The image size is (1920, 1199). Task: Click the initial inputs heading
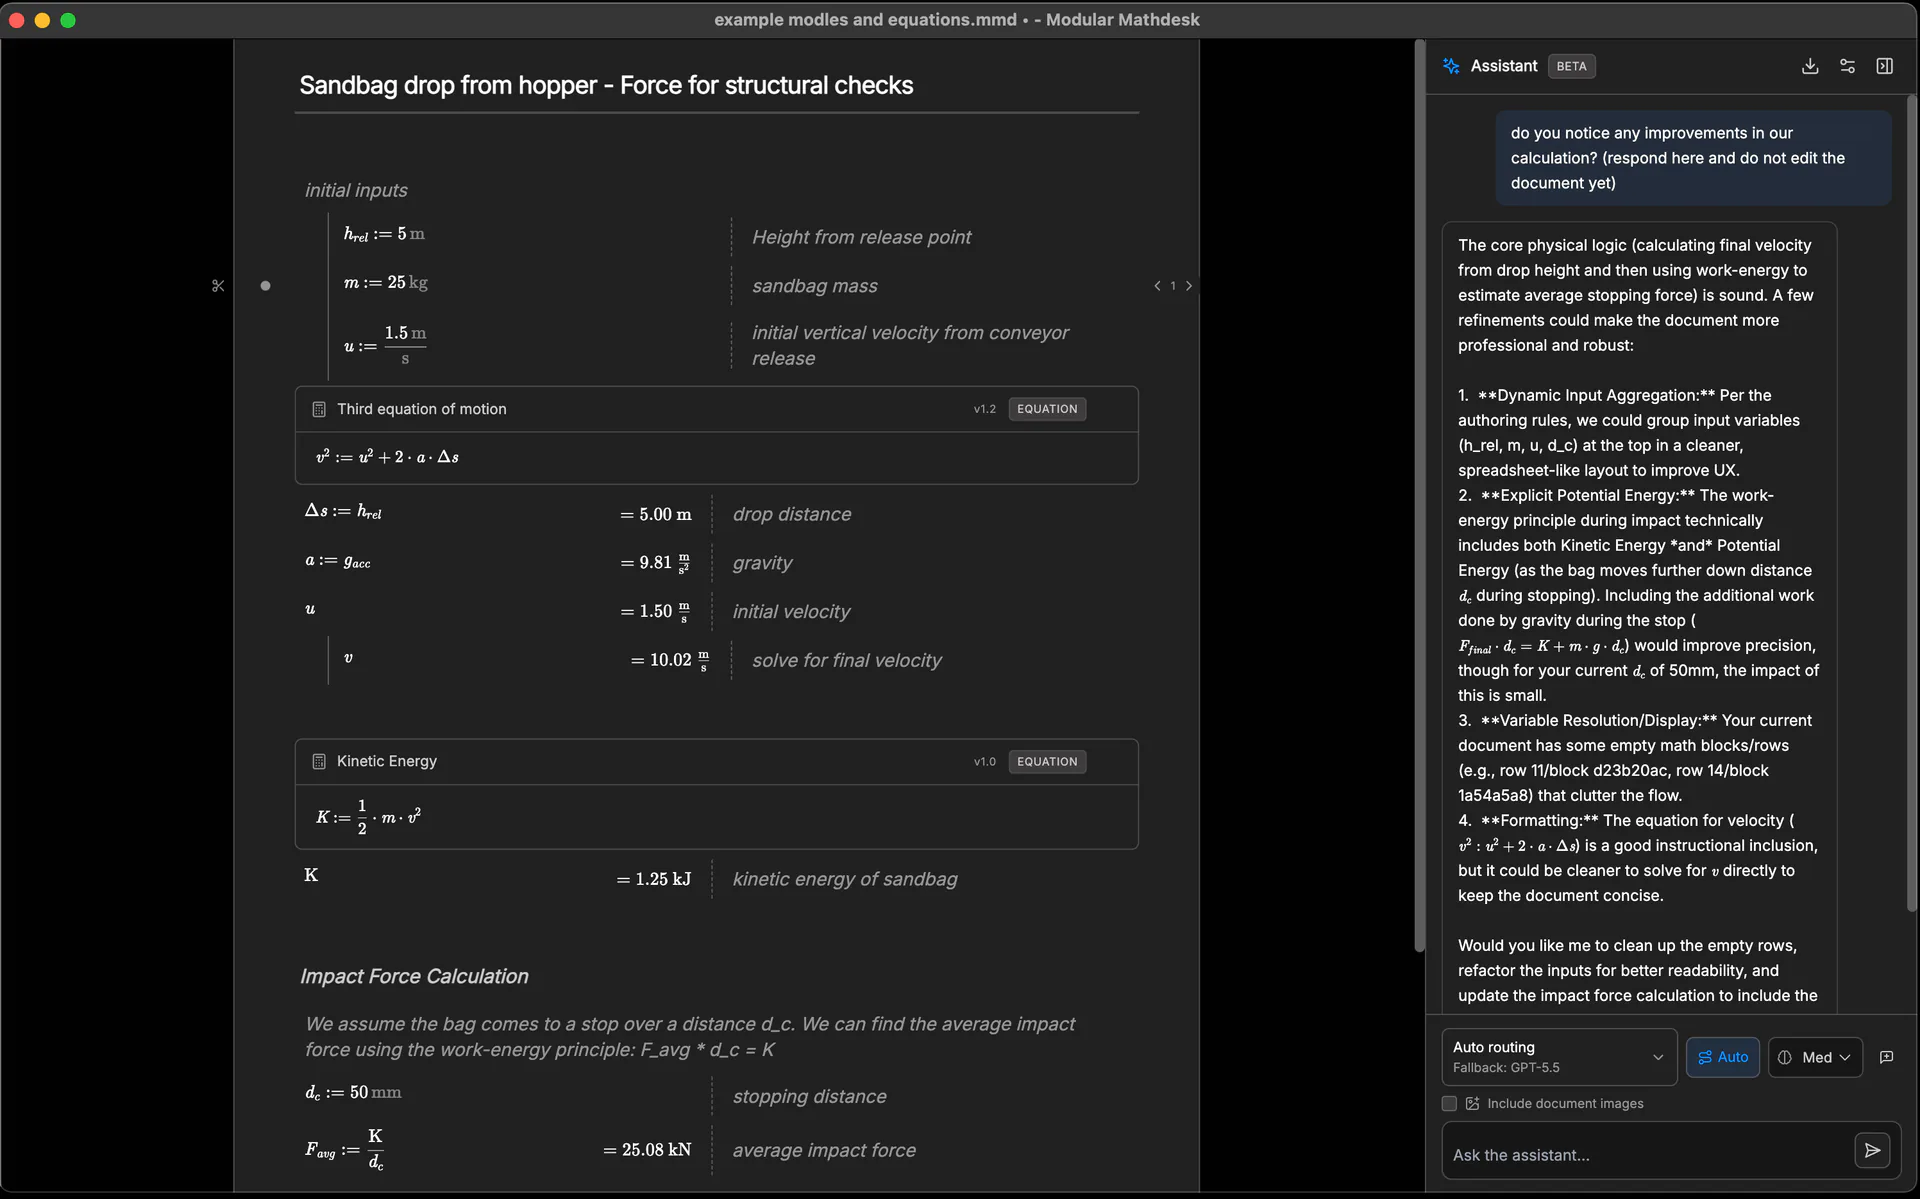(x=356, y=190)
